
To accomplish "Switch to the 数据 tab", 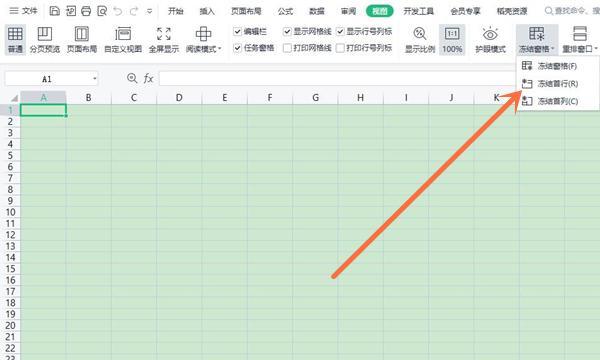I will coord(317,11).
